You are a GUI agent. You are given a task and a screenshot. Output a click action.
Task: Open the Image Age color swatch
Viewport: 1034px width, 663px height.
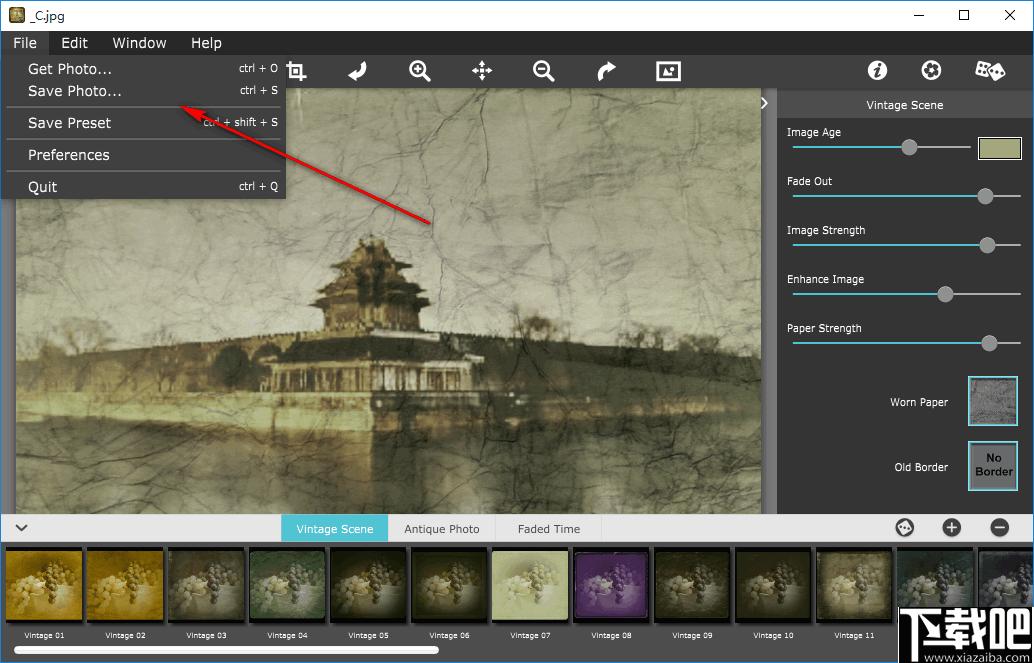tap(1000, 148)
